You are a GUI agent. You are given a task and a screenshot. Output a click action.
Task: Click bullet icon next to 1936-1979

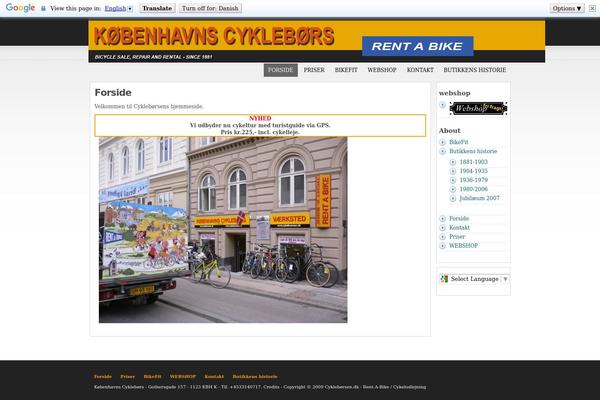[453, 180]
